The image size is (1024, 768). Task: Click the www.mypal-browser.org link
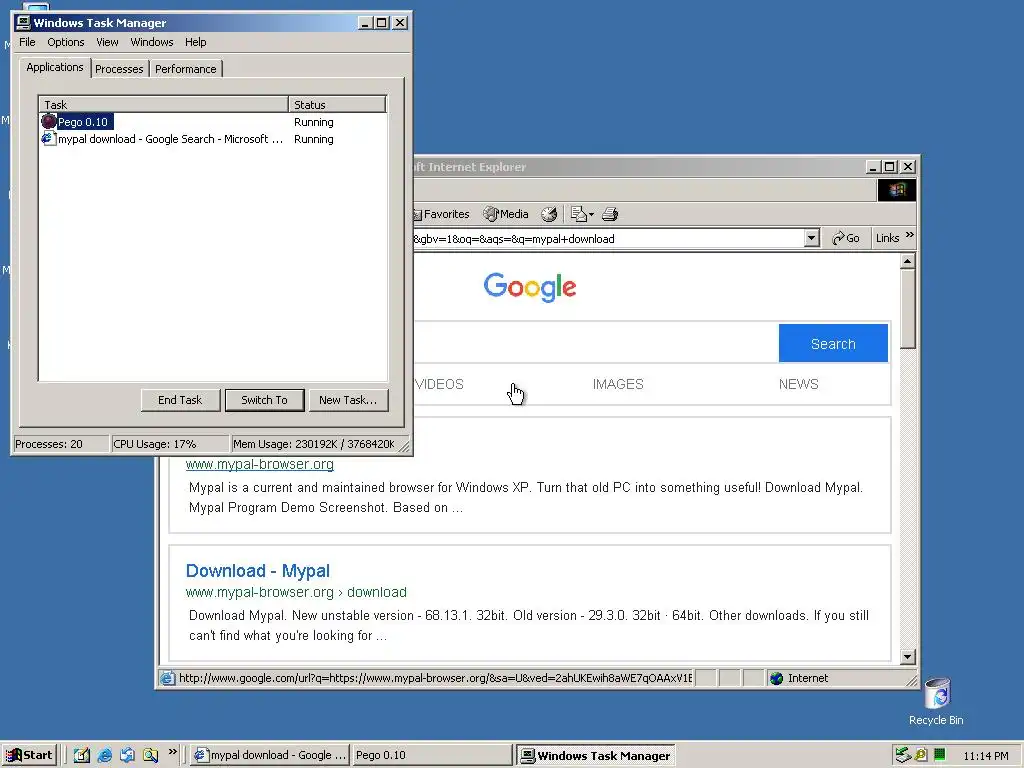point(259,464)
